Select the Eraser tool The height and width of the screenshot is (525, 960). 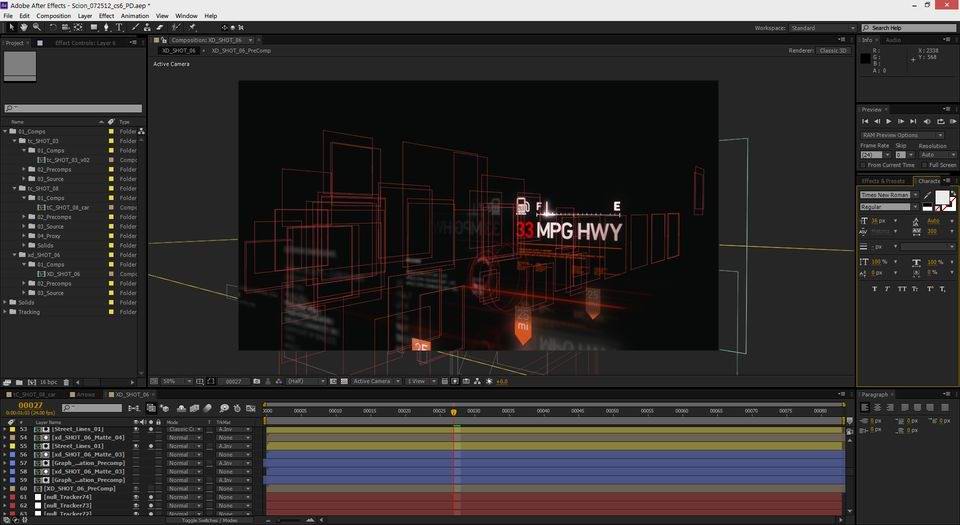pos(160,27)
